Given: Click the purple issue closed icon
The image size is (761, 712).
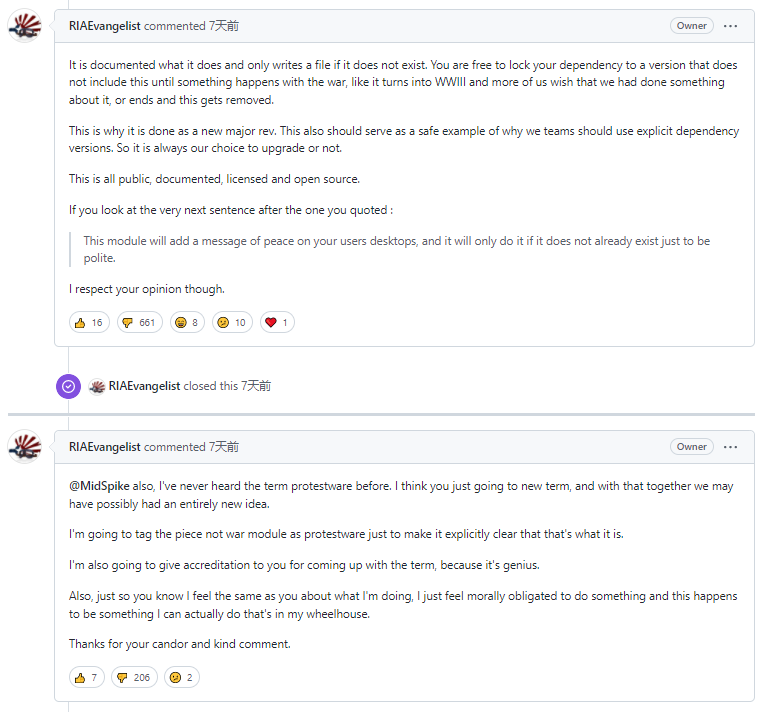Looking at the screenshot, I should (x=68, y=386).
